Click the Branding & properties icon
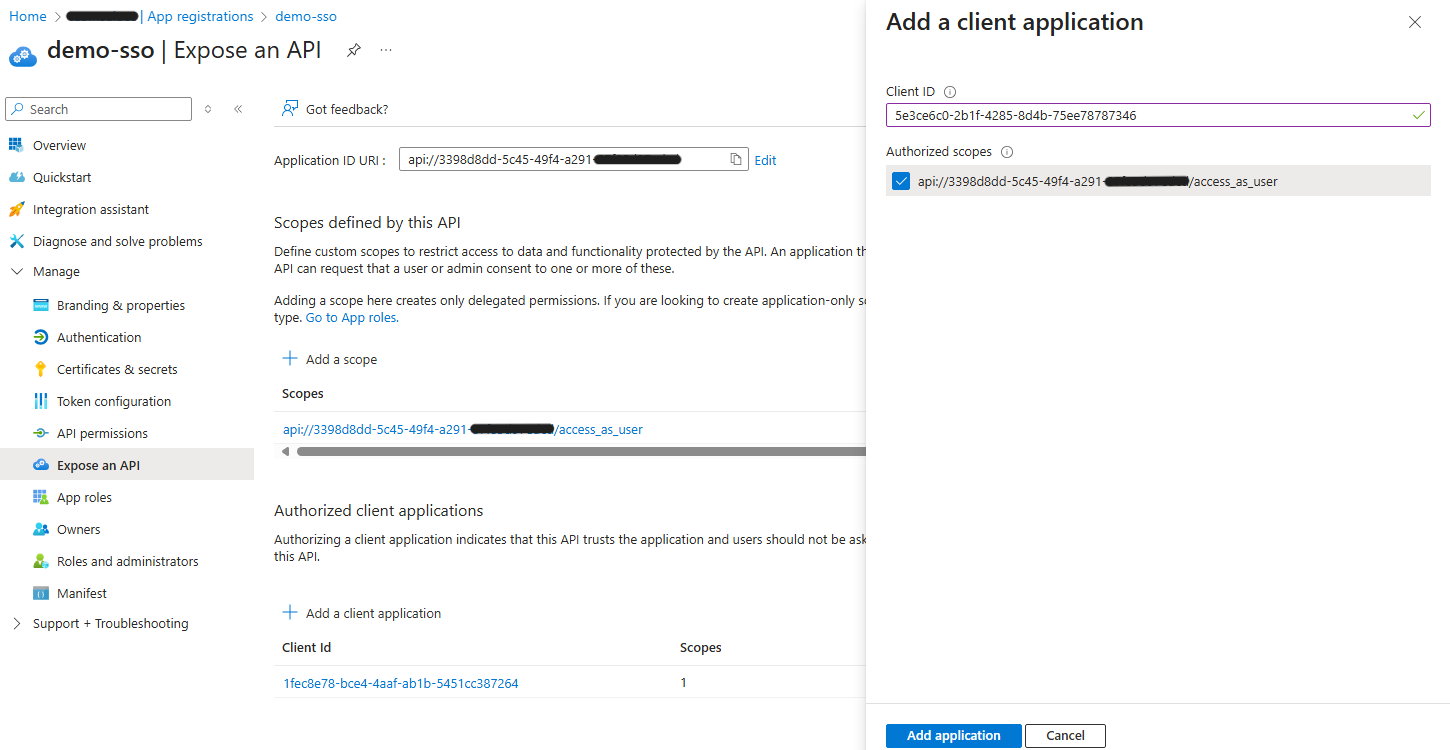Viewport: 1450px width, 750px height. click(x=40, y=305)
